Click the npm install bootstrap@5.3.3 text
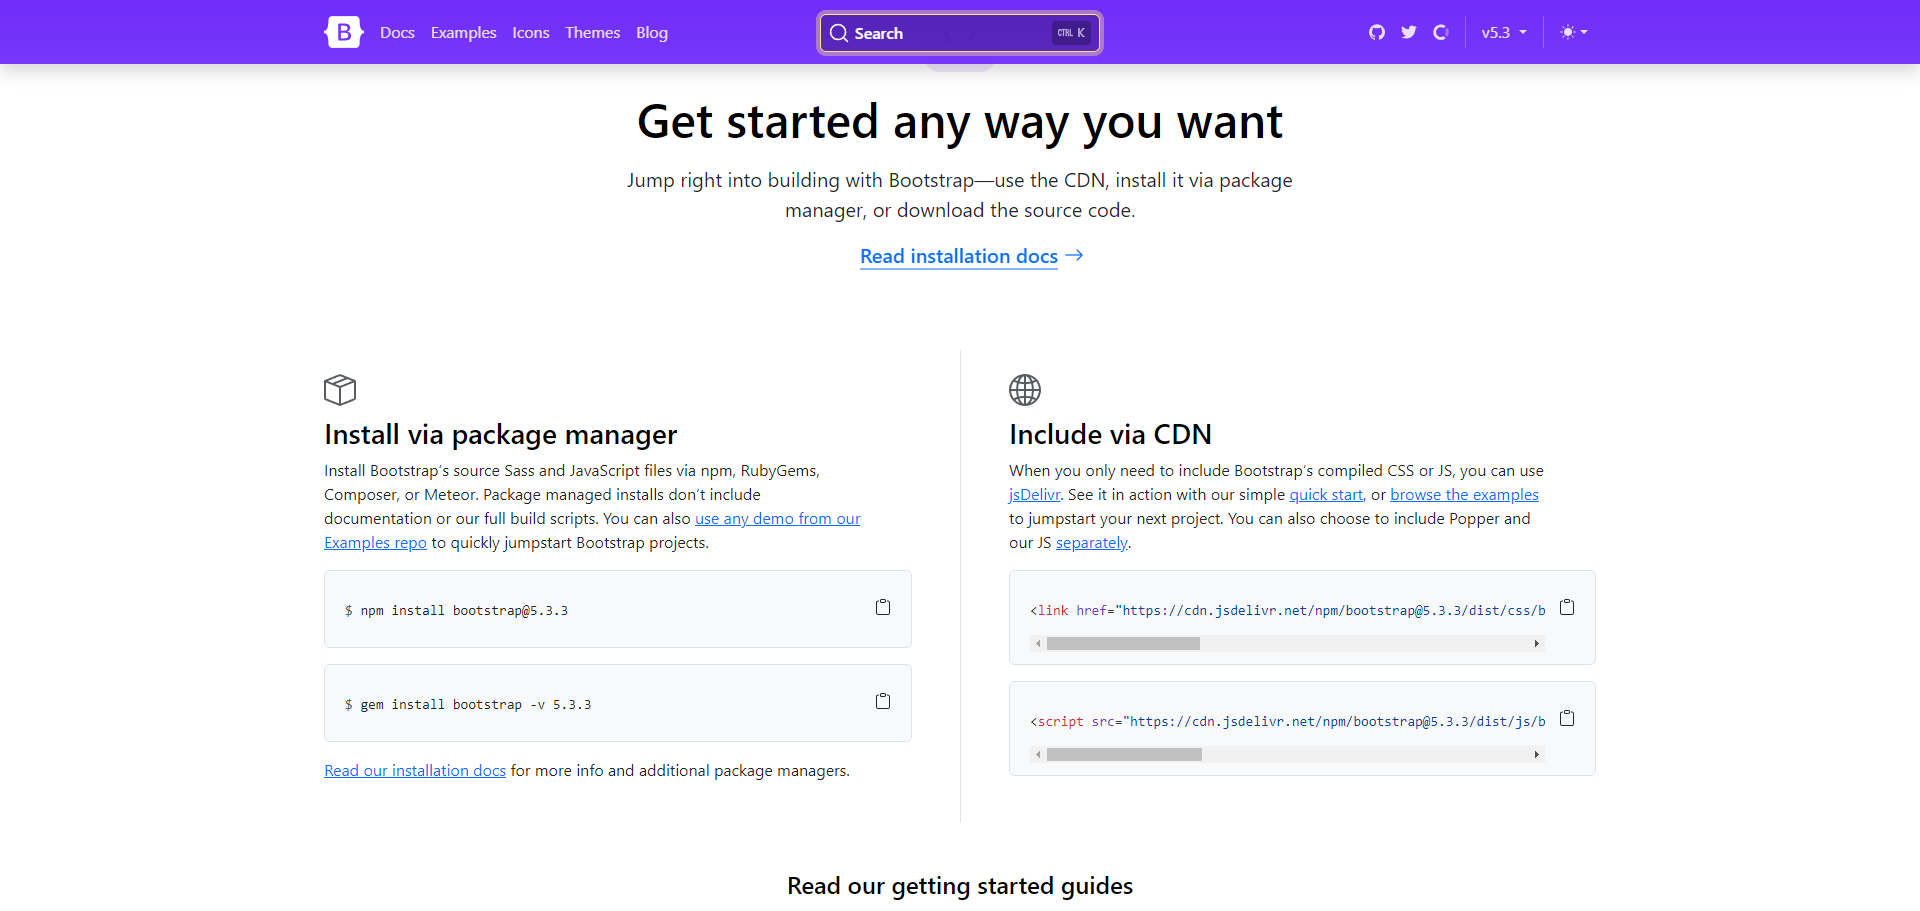The image size is (1920, 911). click(x=464, y=610)
